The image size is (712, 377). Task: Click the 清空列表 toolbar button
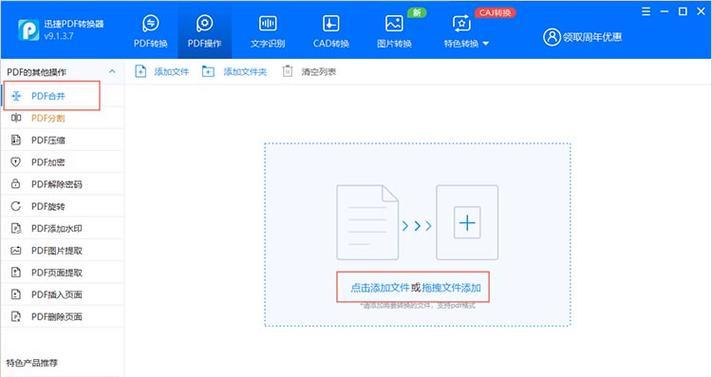pyautogui.click(x=309, y=72)
